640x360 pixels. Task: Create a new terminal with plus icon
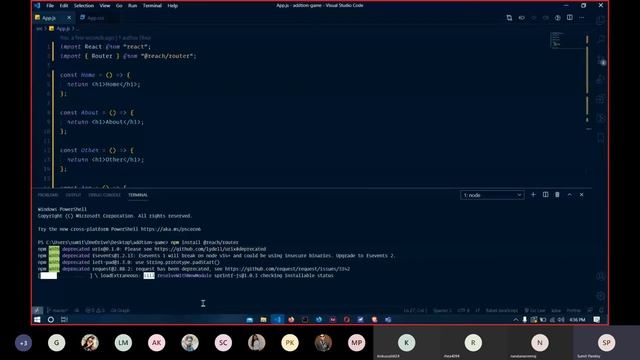click(533, 195)
